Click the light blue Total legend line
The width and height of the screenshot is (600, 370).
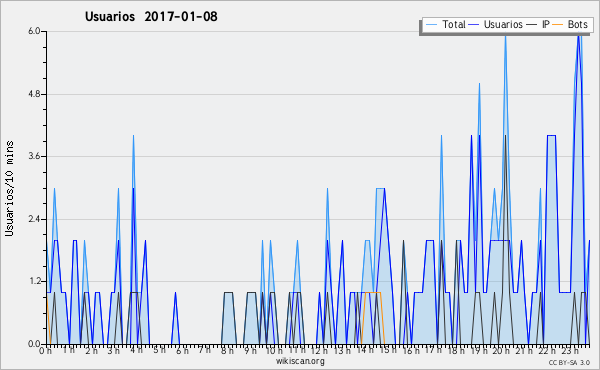431,25
